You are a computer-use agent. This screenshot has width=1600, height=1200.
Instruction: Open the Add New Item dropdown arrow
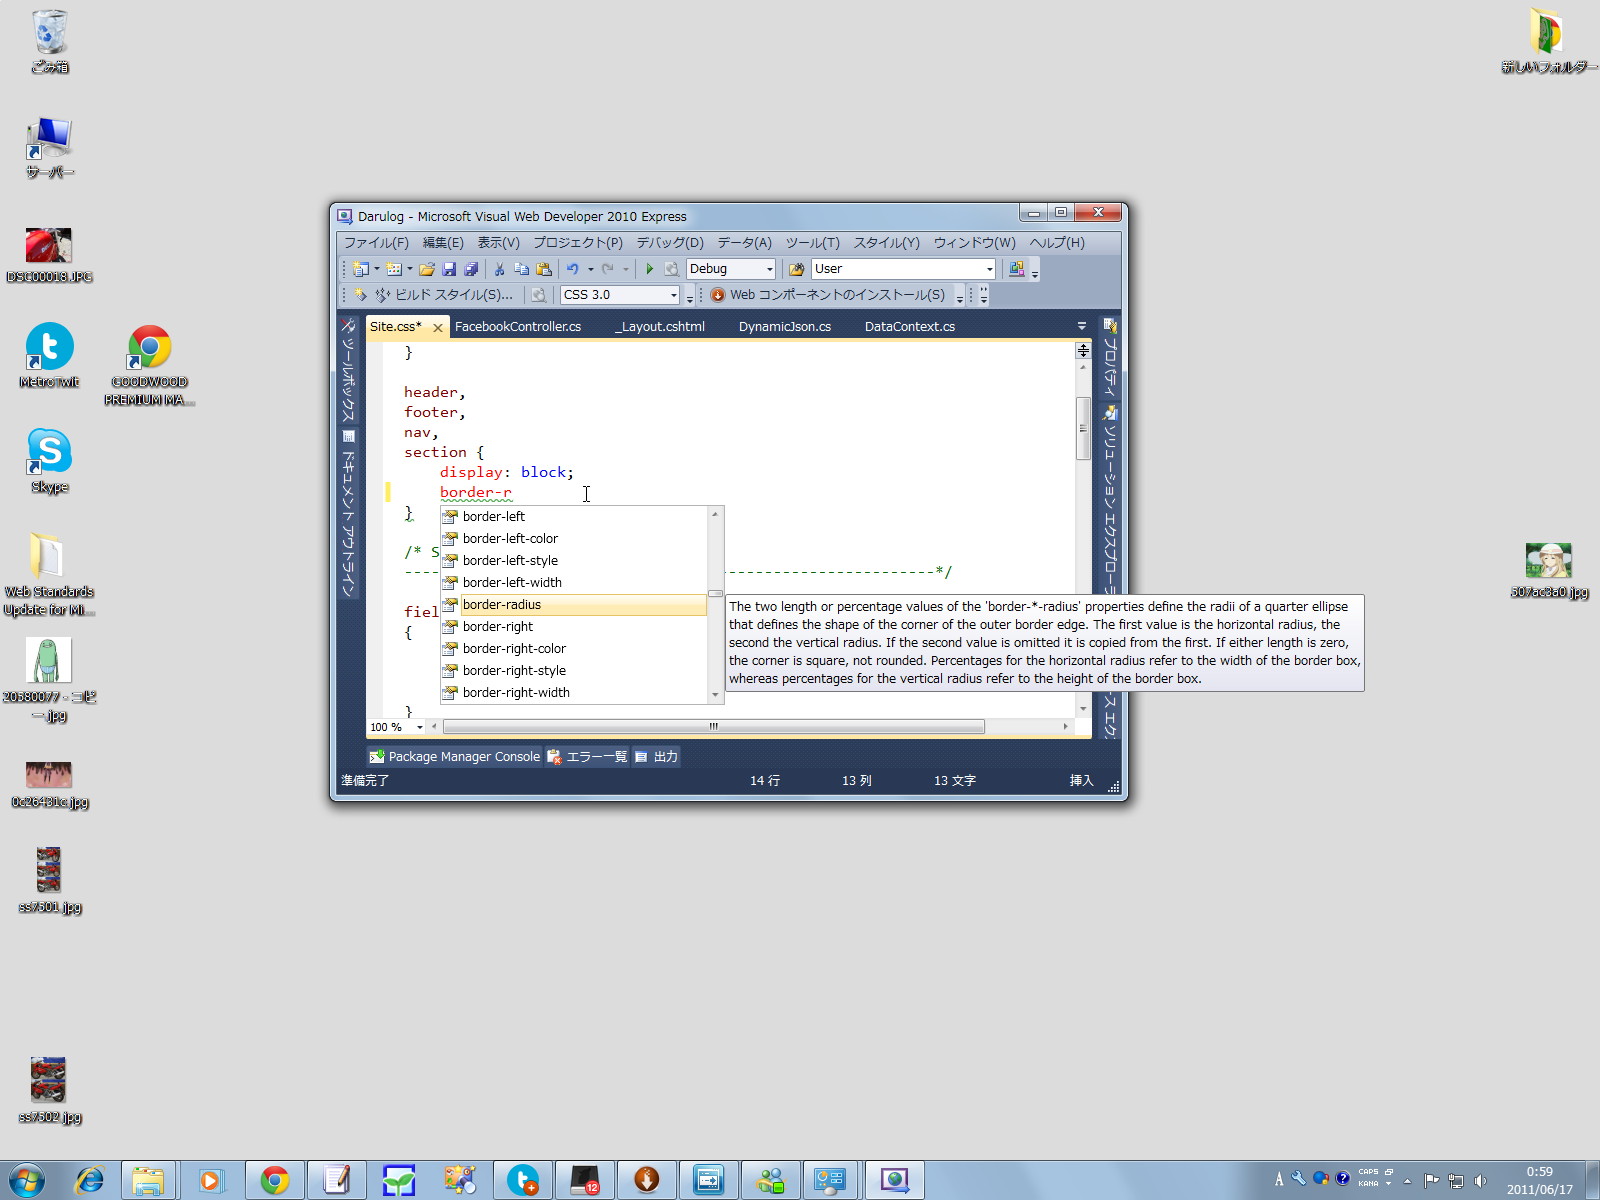click(410, 269)
